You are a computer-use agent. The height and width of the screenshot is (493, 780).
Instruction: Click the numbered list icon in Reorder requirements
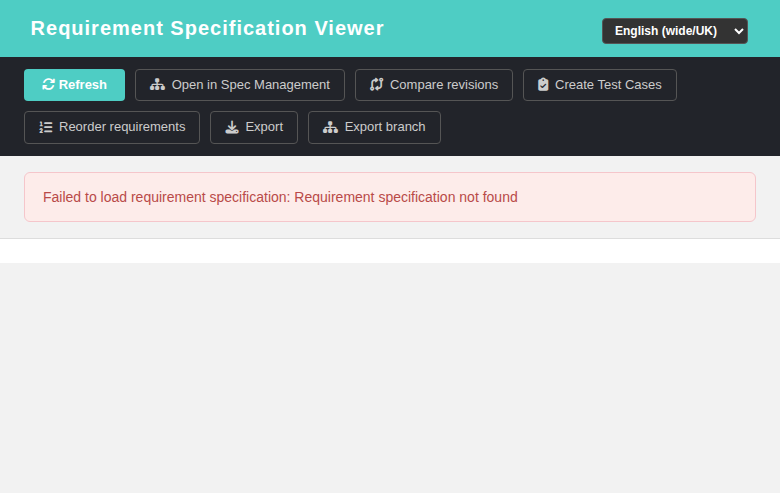pos(46,127)
